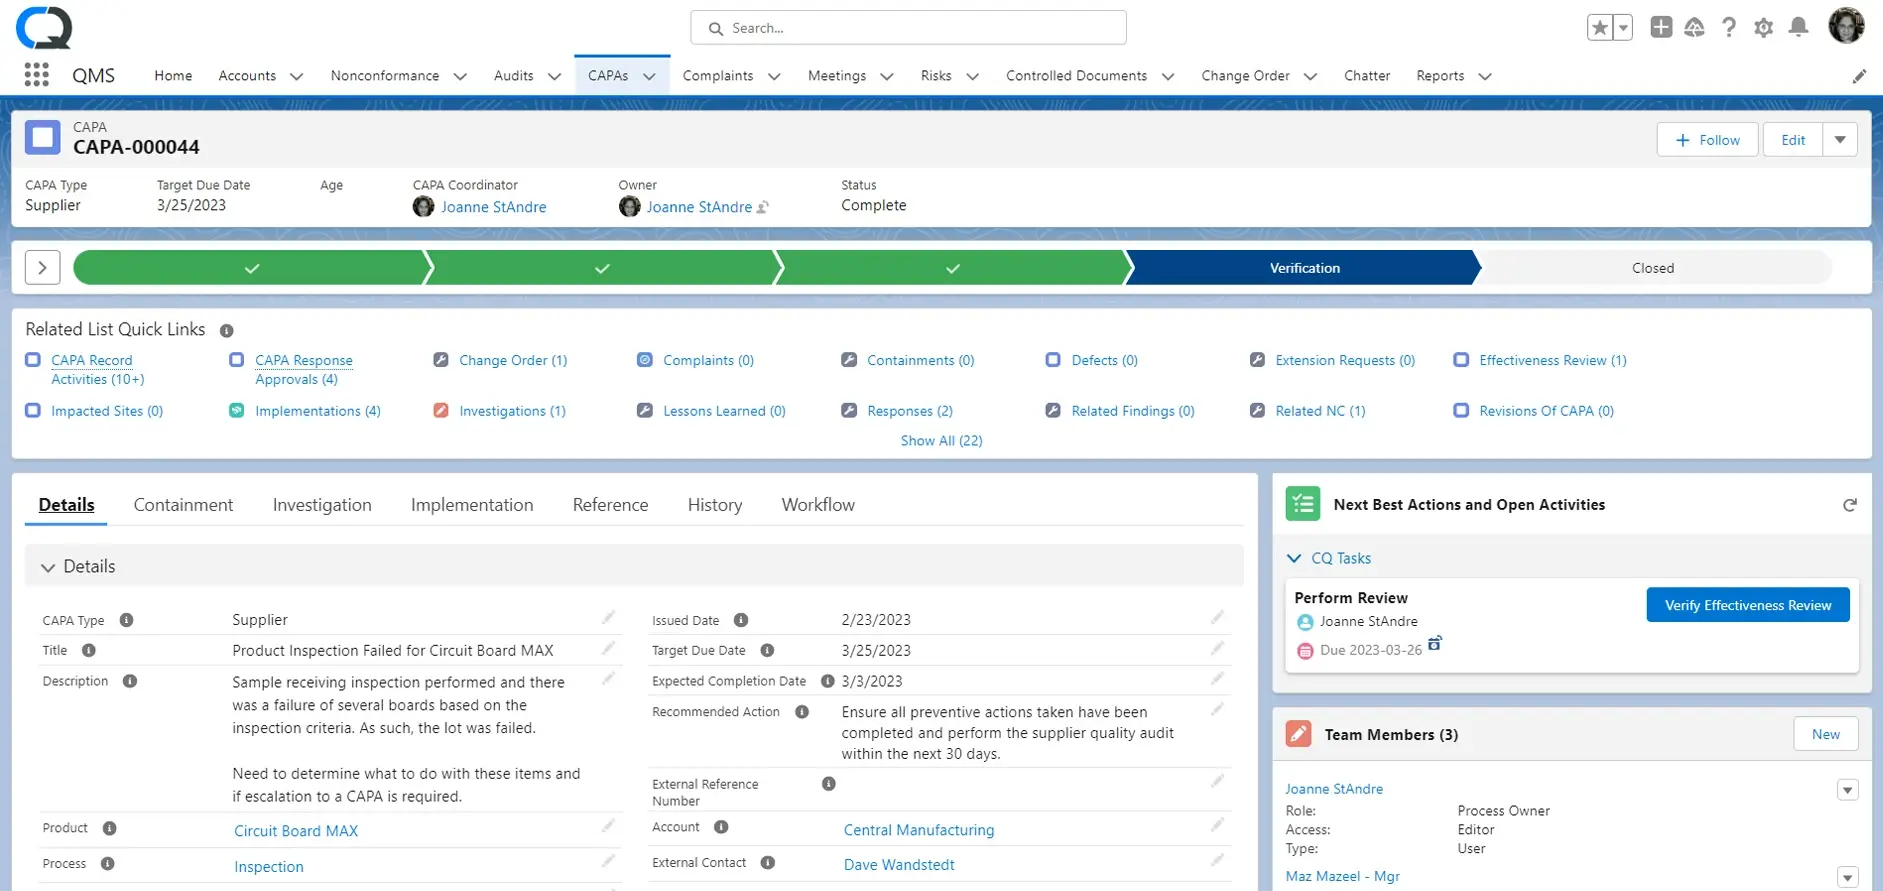
Task: Switch to the Investigation tab
Action: pos(322,505)
